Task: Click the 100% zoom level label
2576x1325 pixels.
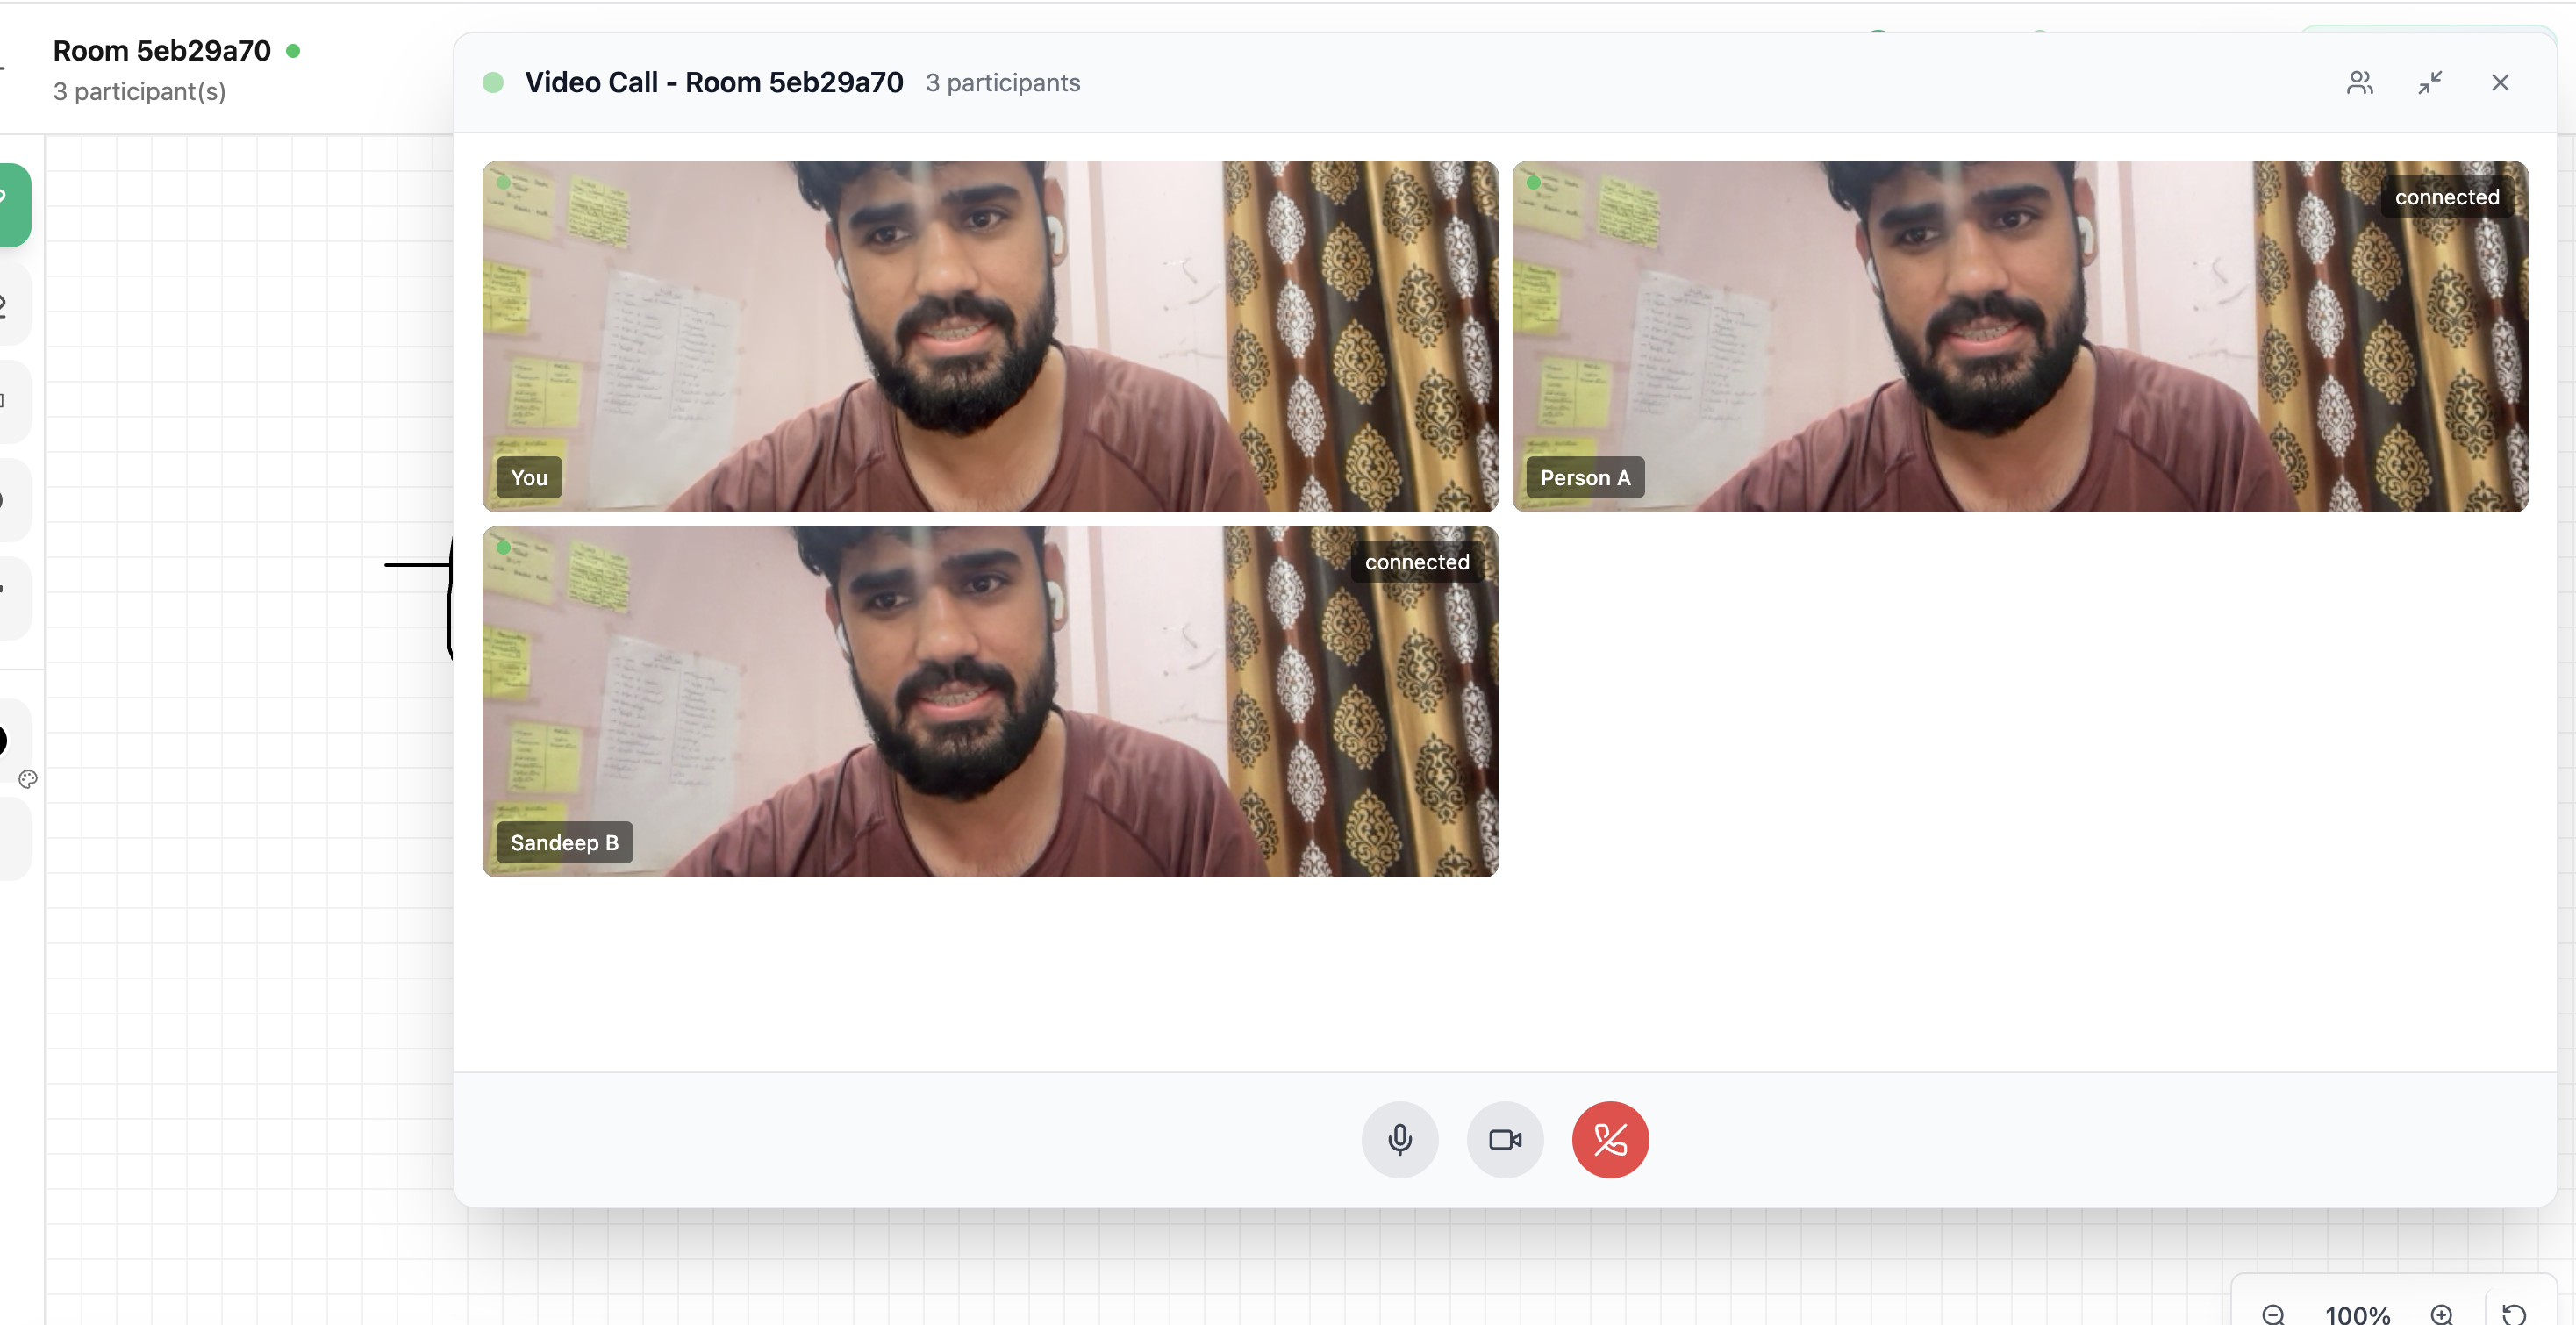Action: tap(2357, 1314)
